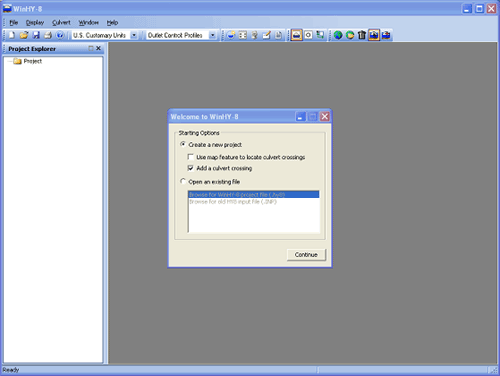Select Open an existing file radio button

pos(183,181)
